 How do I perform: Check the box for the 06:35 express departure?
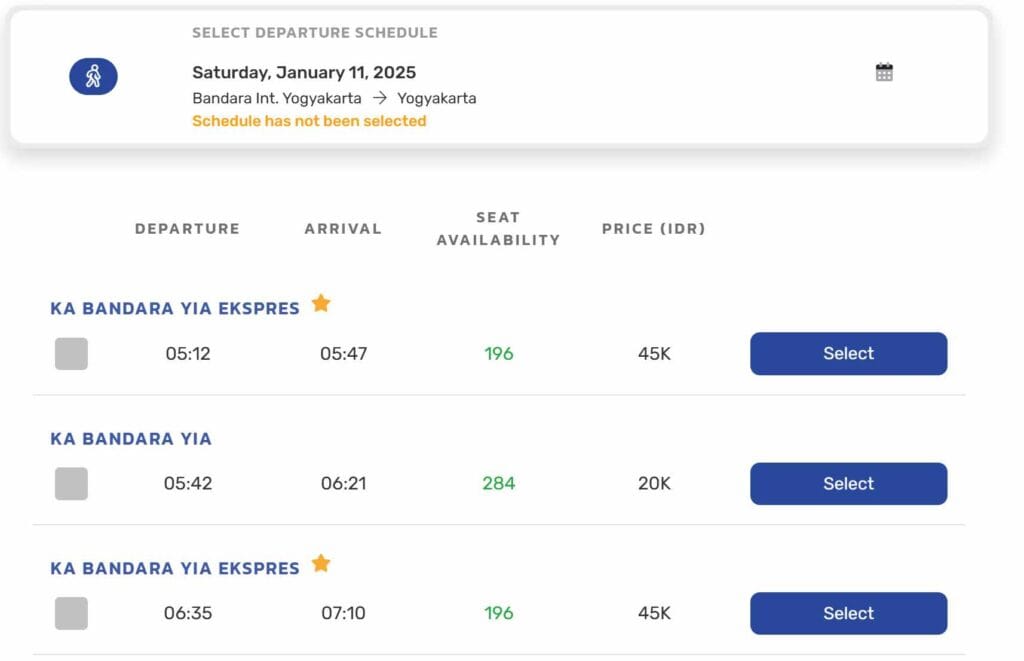(70, 613)
